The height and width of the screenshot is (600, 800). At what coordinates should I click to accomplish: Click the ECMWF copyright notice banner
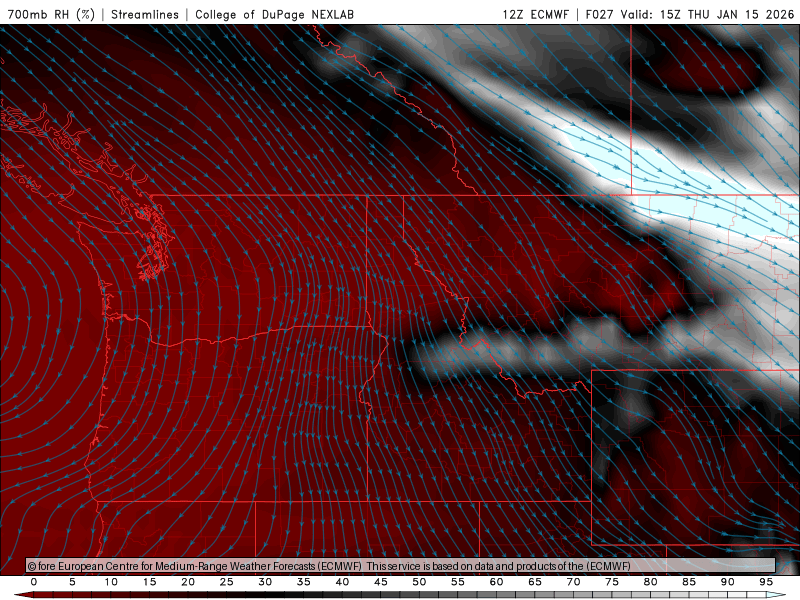tap(401, 565)
